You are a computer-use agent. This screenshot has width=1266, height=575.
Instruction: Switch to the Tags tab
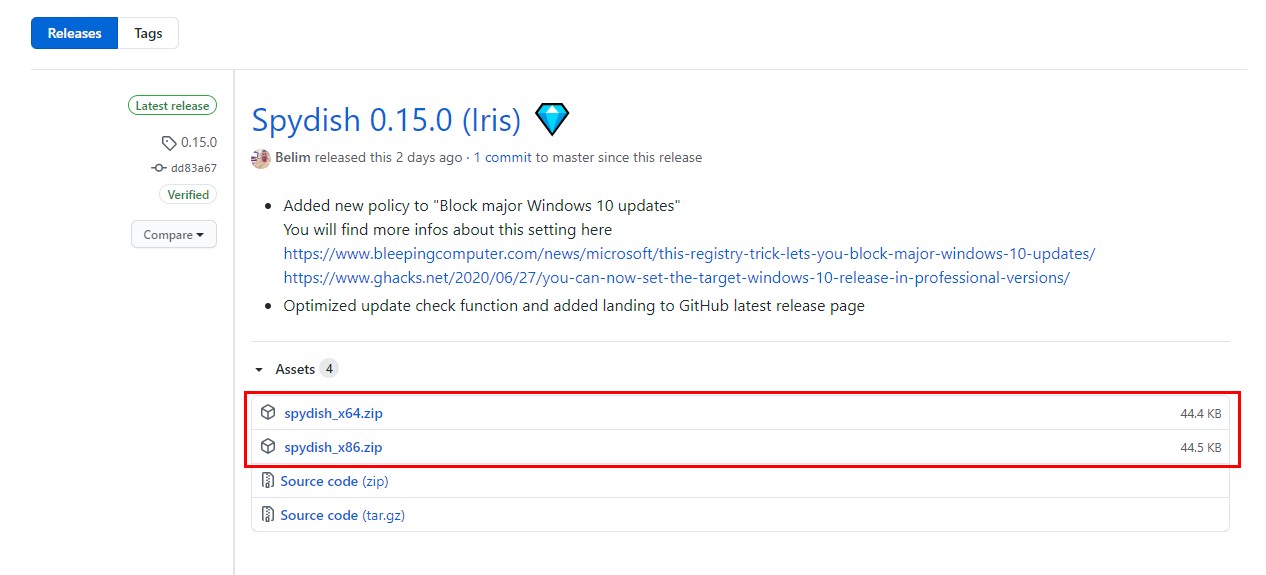[x=148, y=33]
